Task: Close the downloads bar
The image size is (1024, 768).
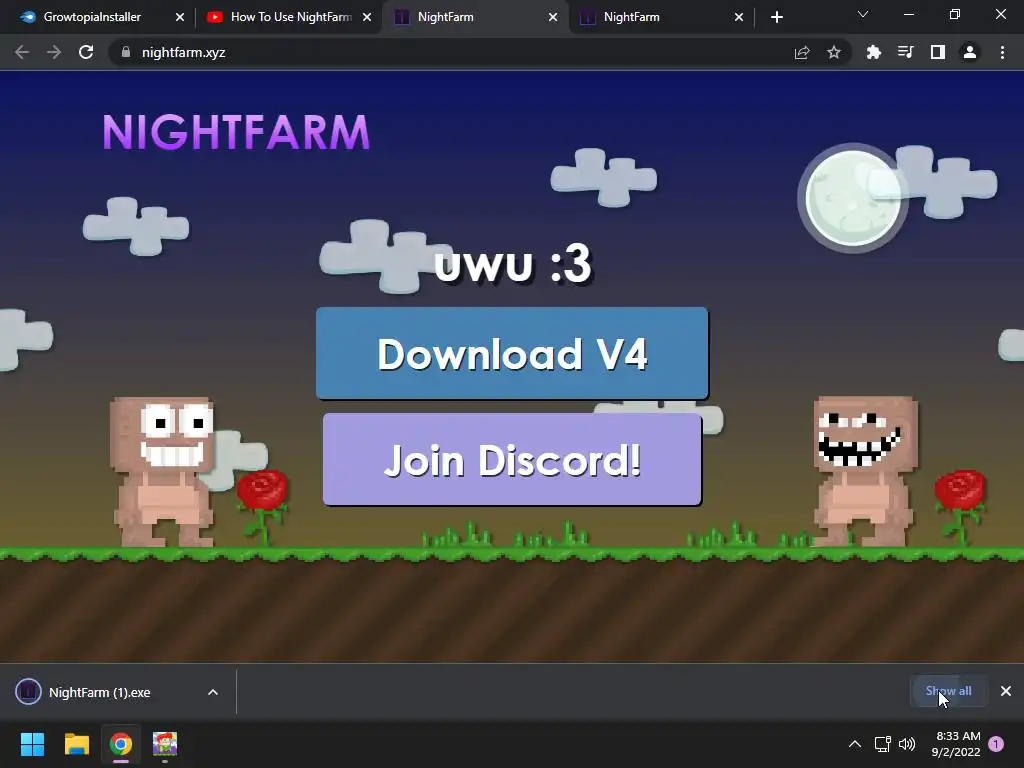Action: click(1006, 691)
